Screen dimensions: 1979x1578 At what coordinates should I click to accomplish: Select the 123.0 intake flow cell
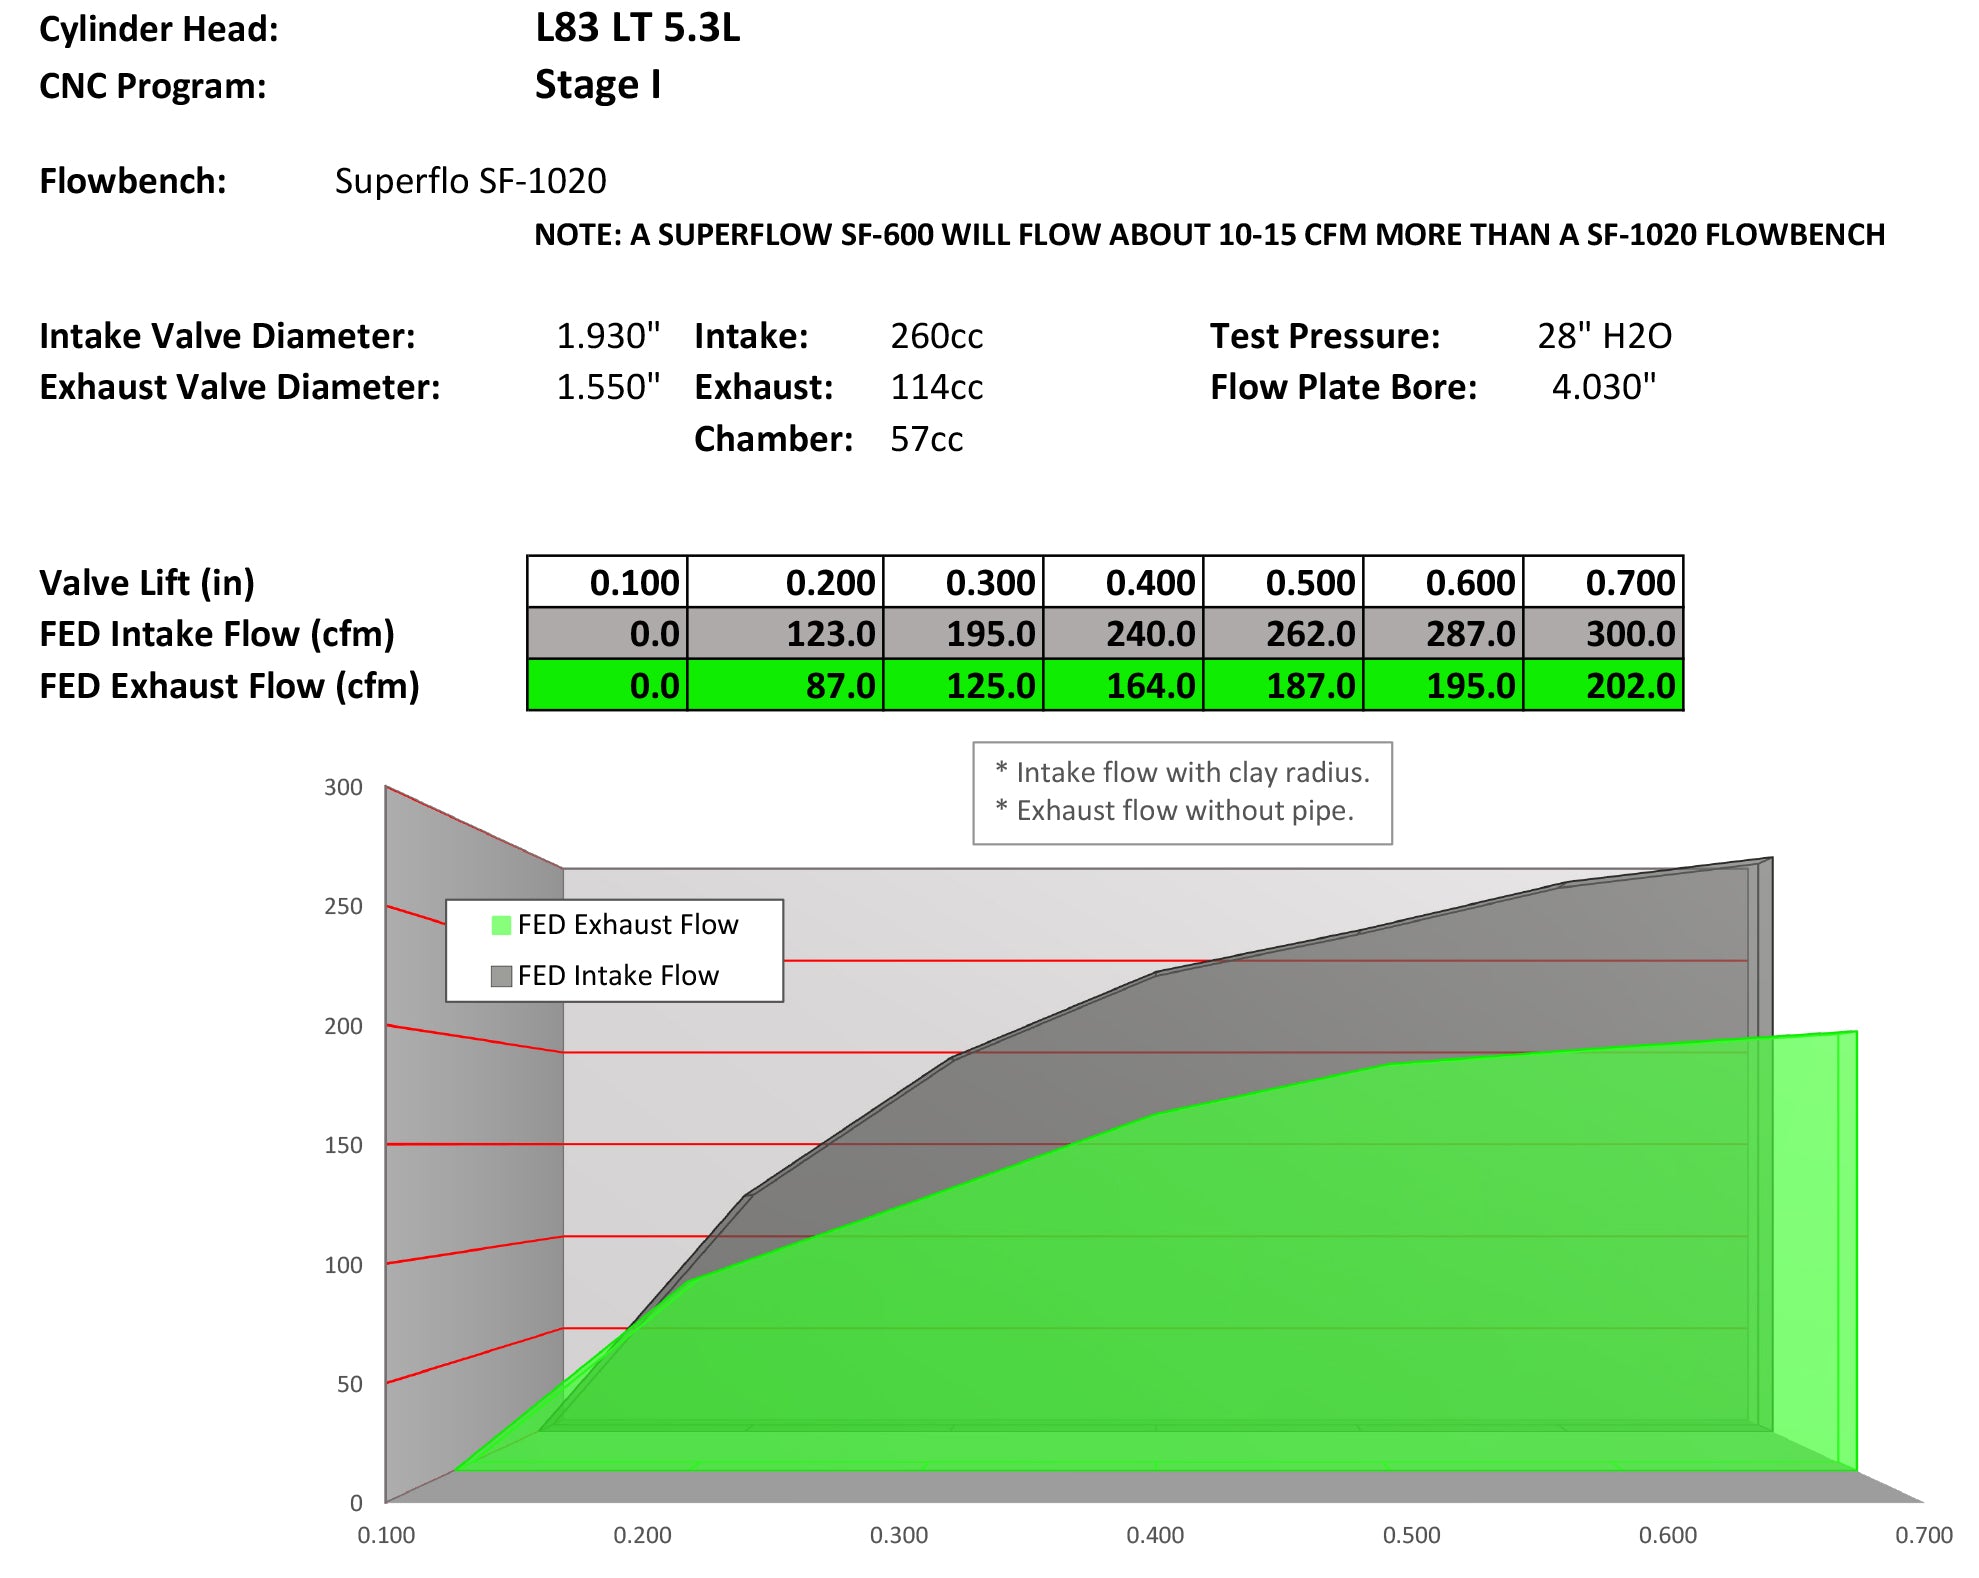click(786, 634)
